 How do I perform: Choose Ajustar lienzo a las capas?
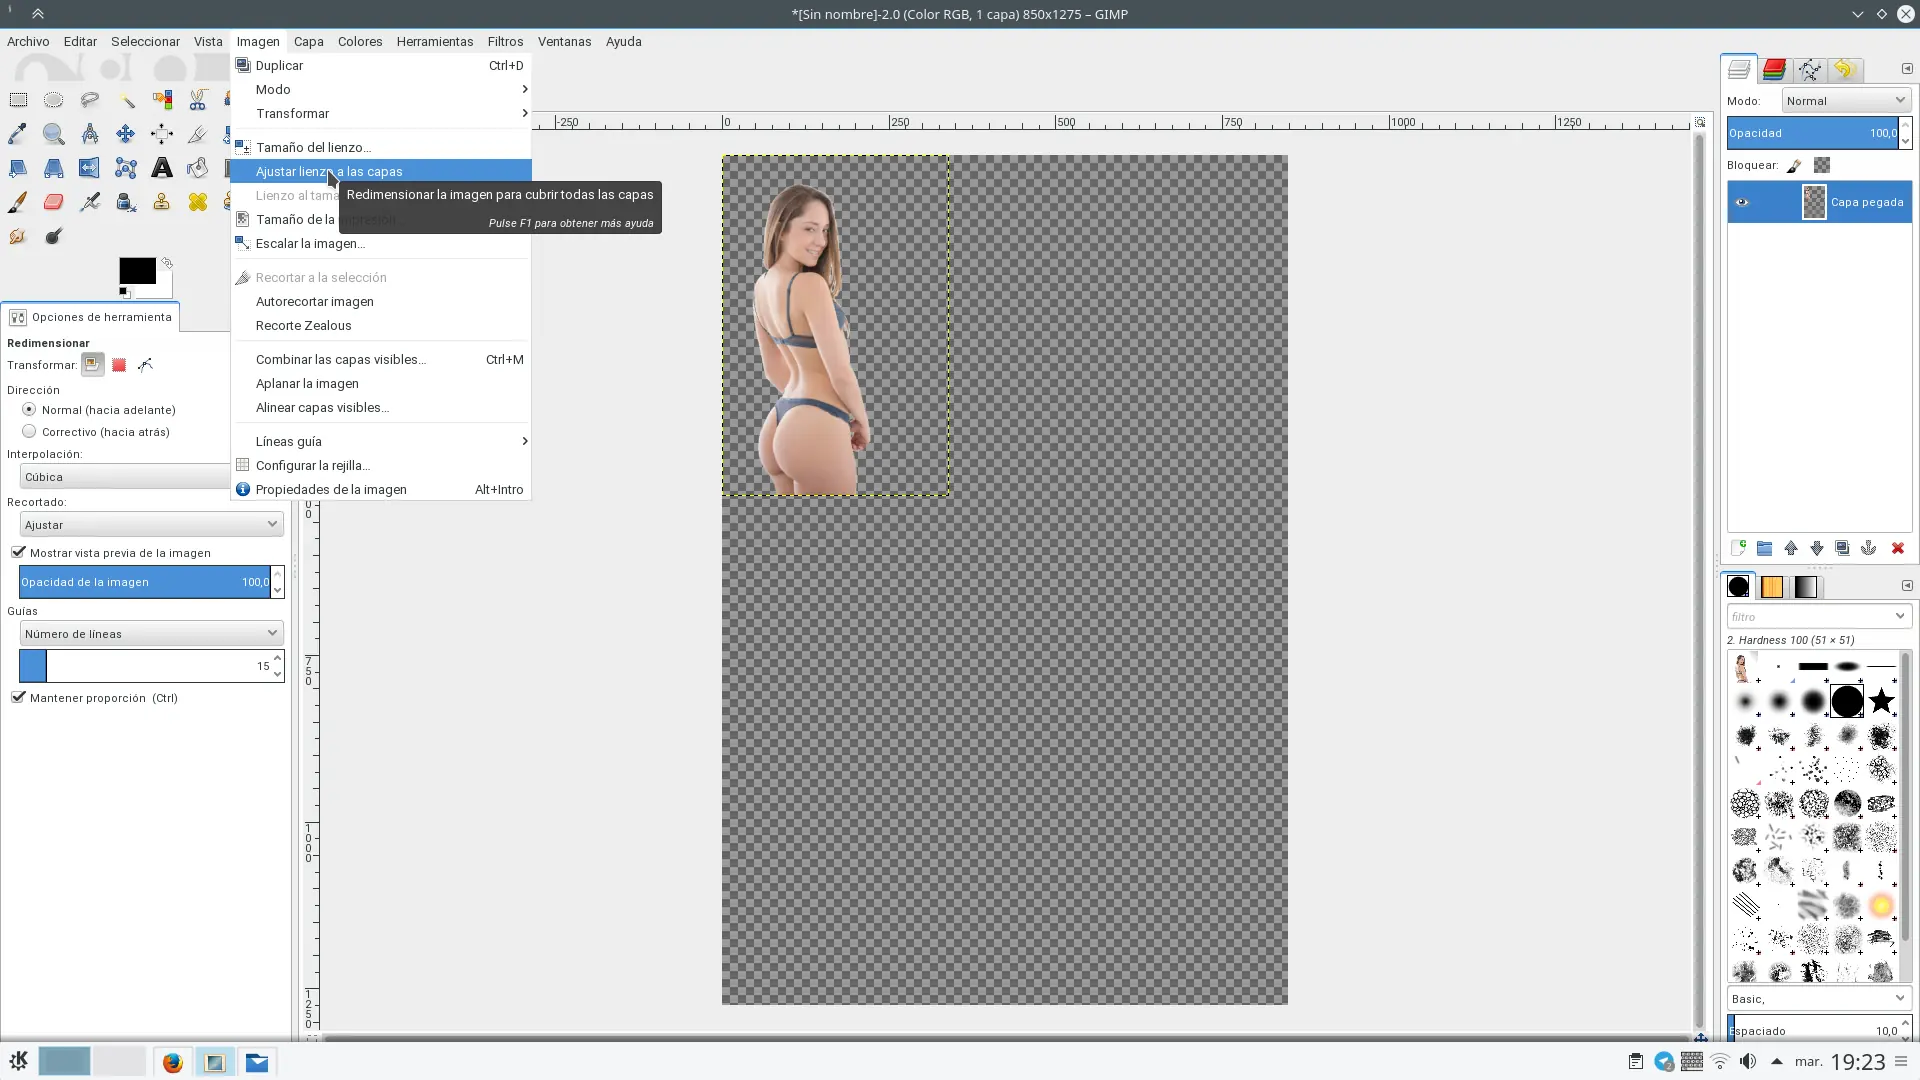381,171
